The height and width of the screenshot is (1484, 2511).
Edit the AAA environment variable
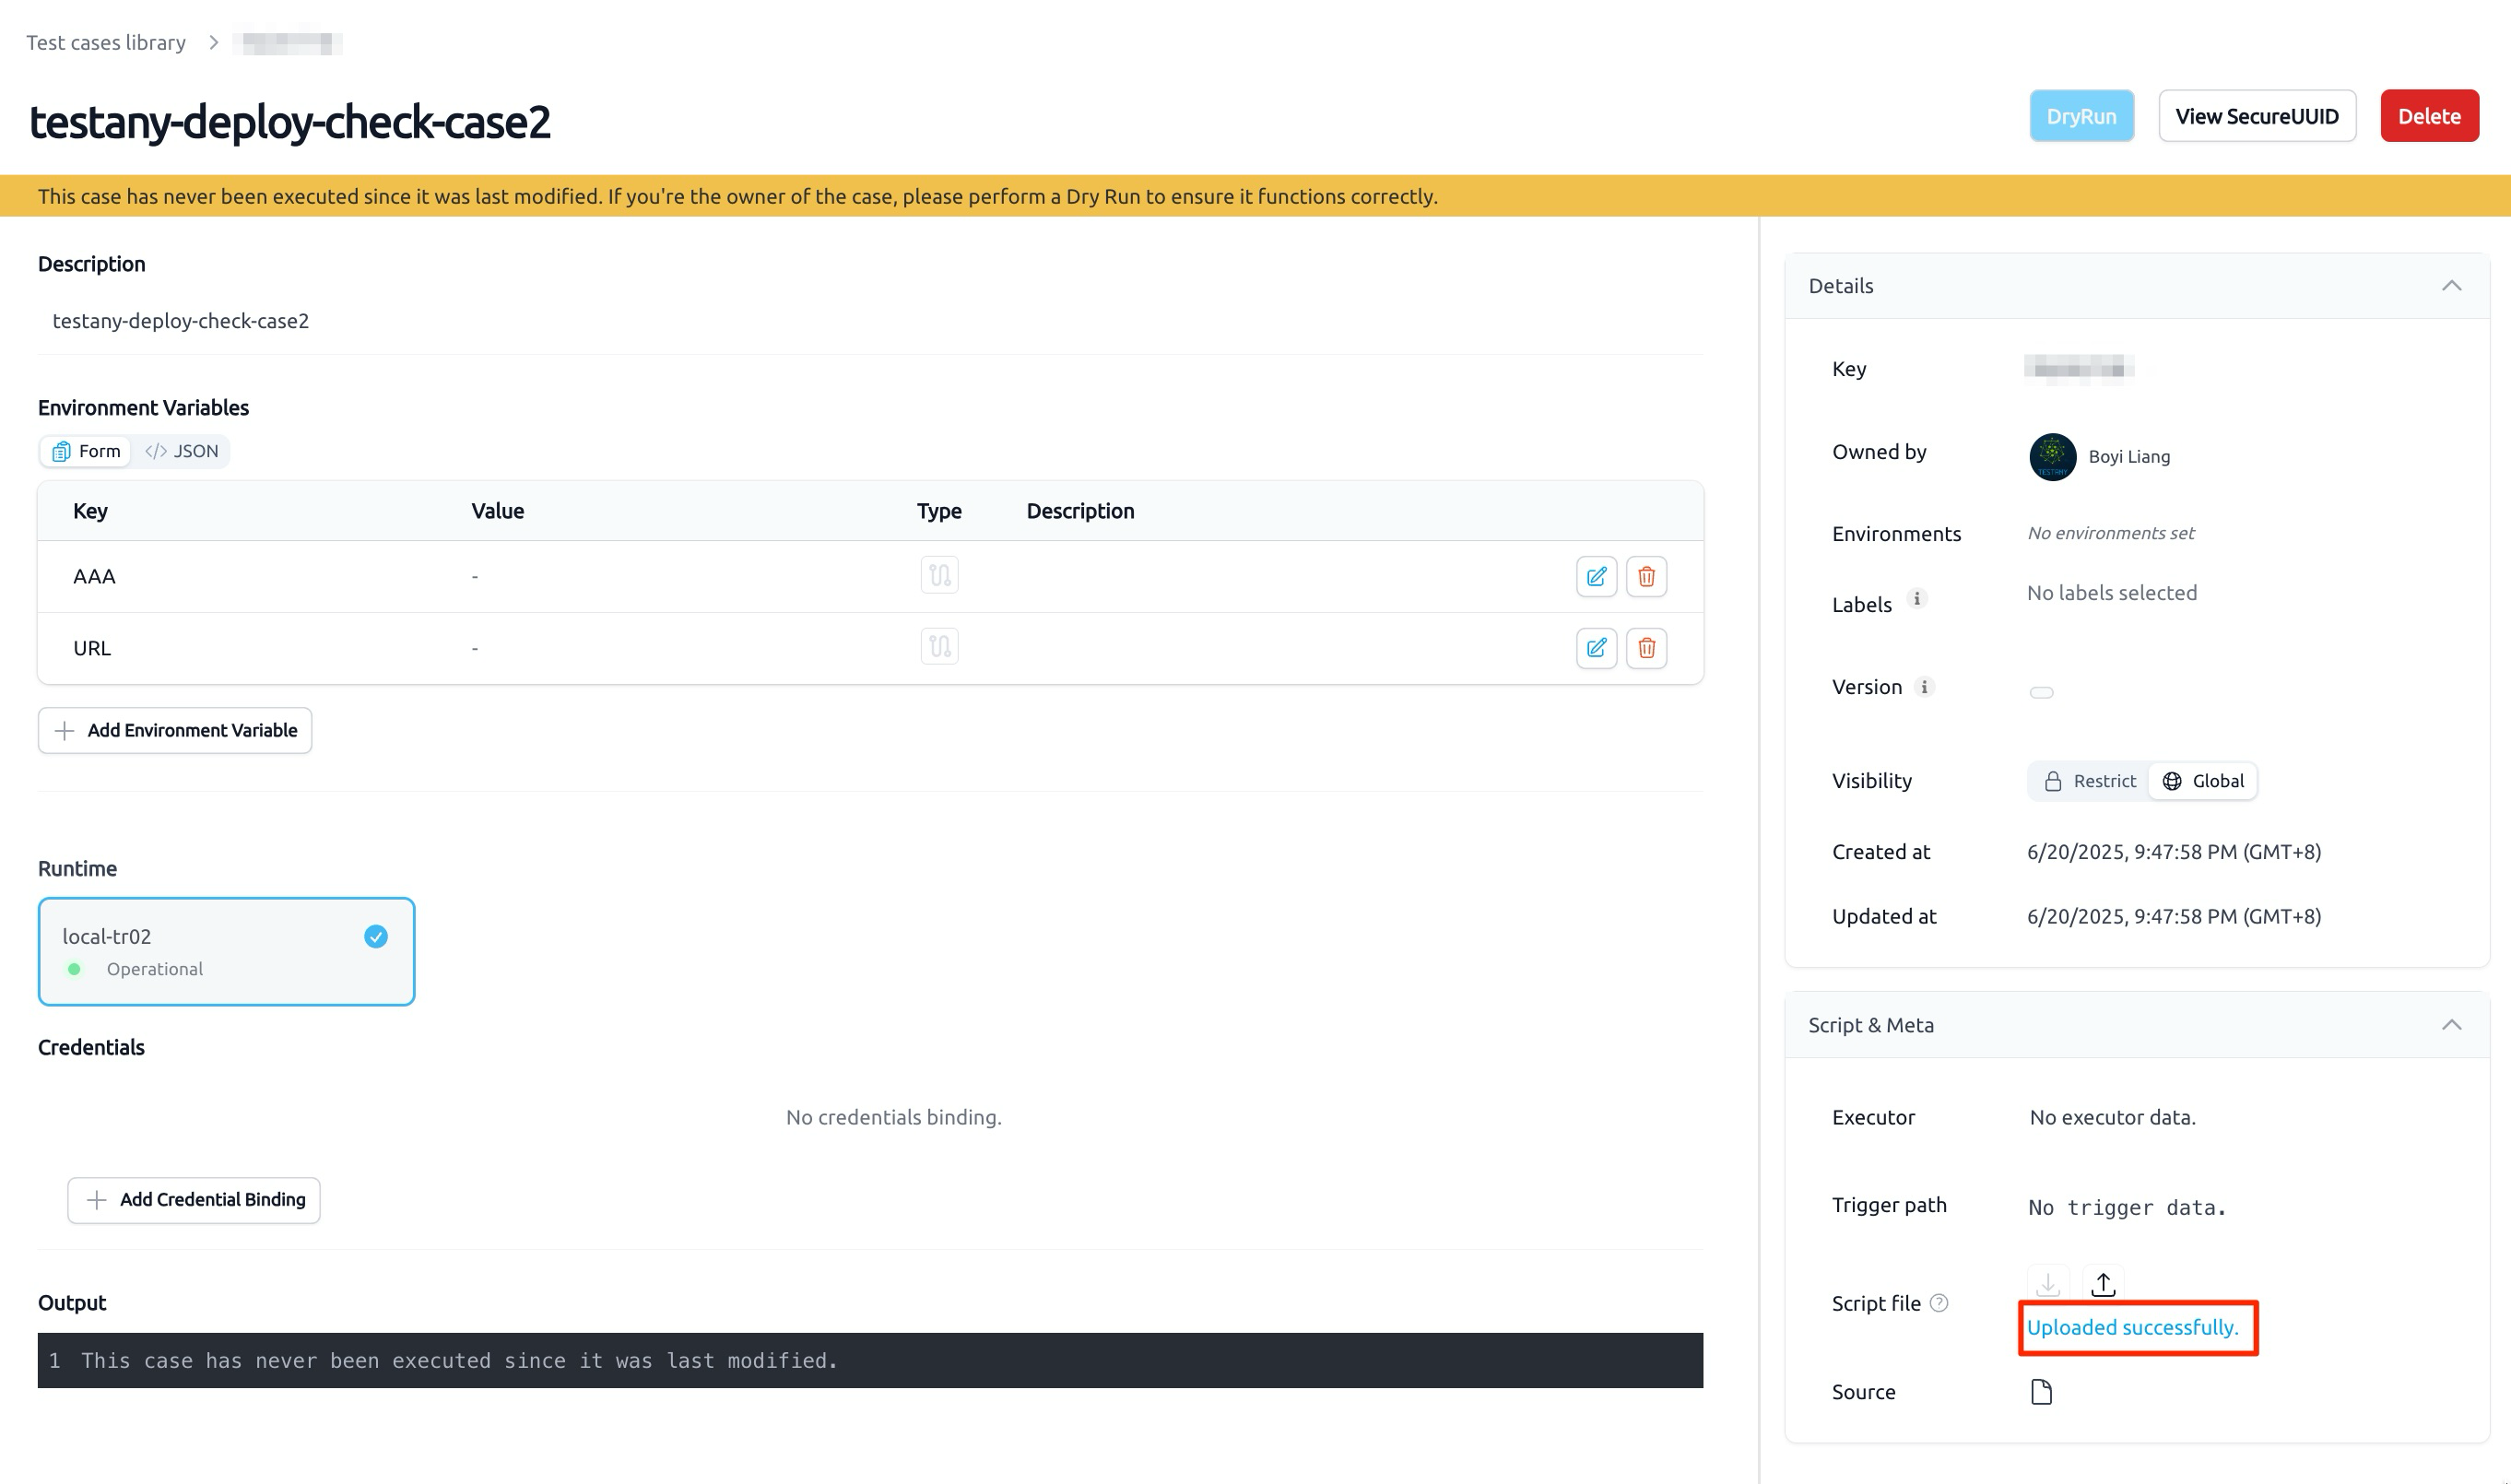pos(1596,576)
